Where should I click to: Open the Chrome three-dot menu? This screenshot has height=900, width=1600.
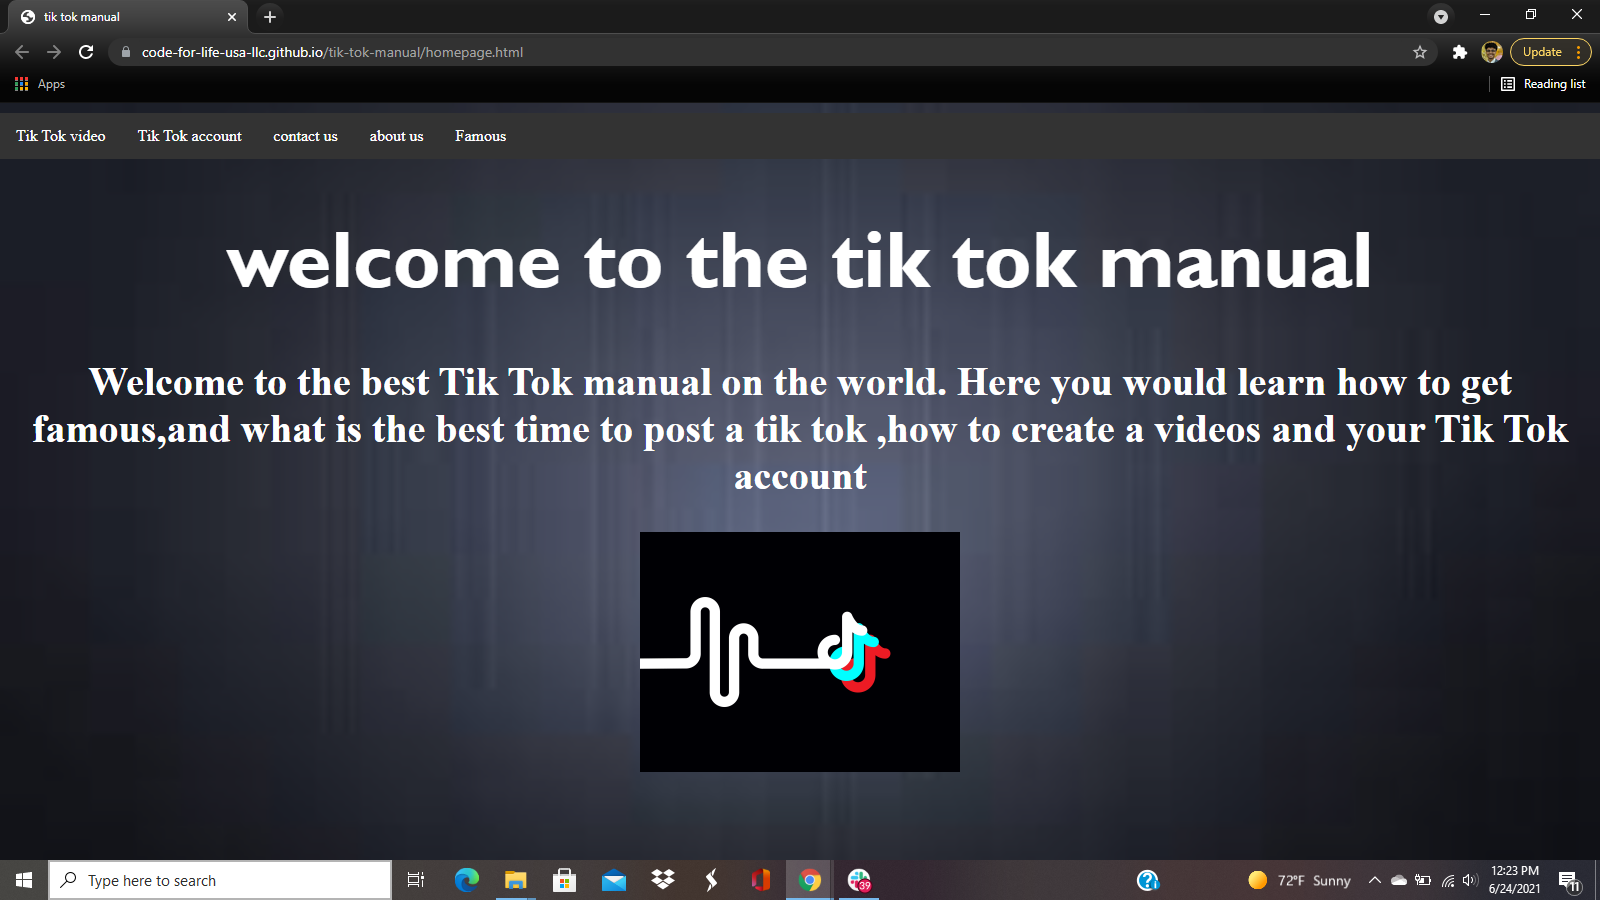[x=1579, y=52]
